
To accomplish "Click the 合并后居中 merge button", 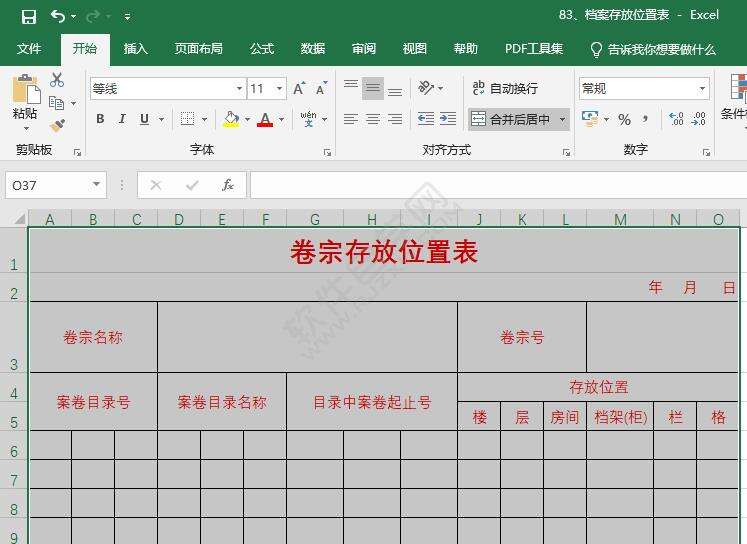I will (510, 119).
